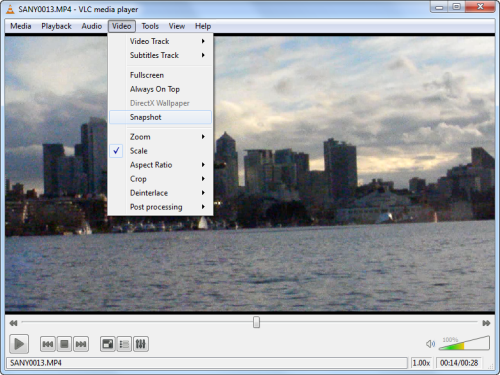Click SANY0013.MP4 status bar title

click(x=207, y=363)
